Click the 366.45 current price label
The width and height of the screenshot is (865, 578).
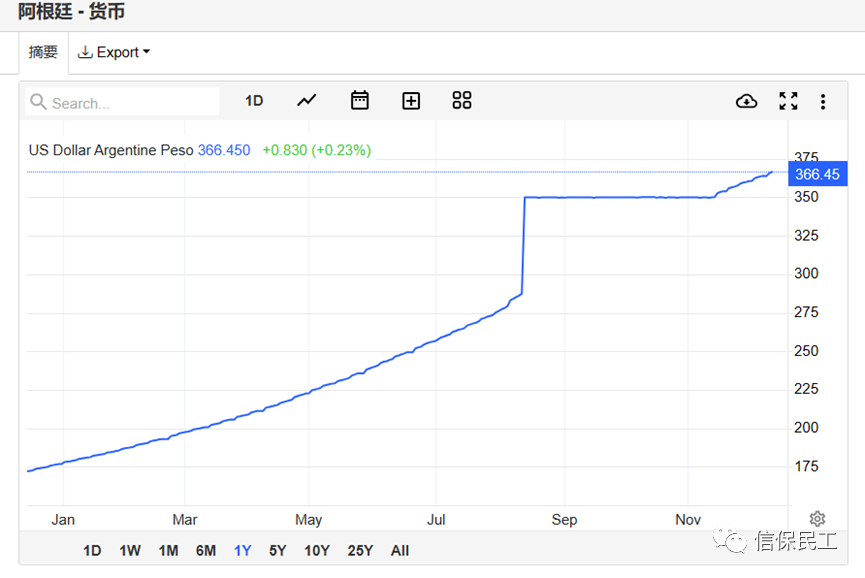point(818,174)
